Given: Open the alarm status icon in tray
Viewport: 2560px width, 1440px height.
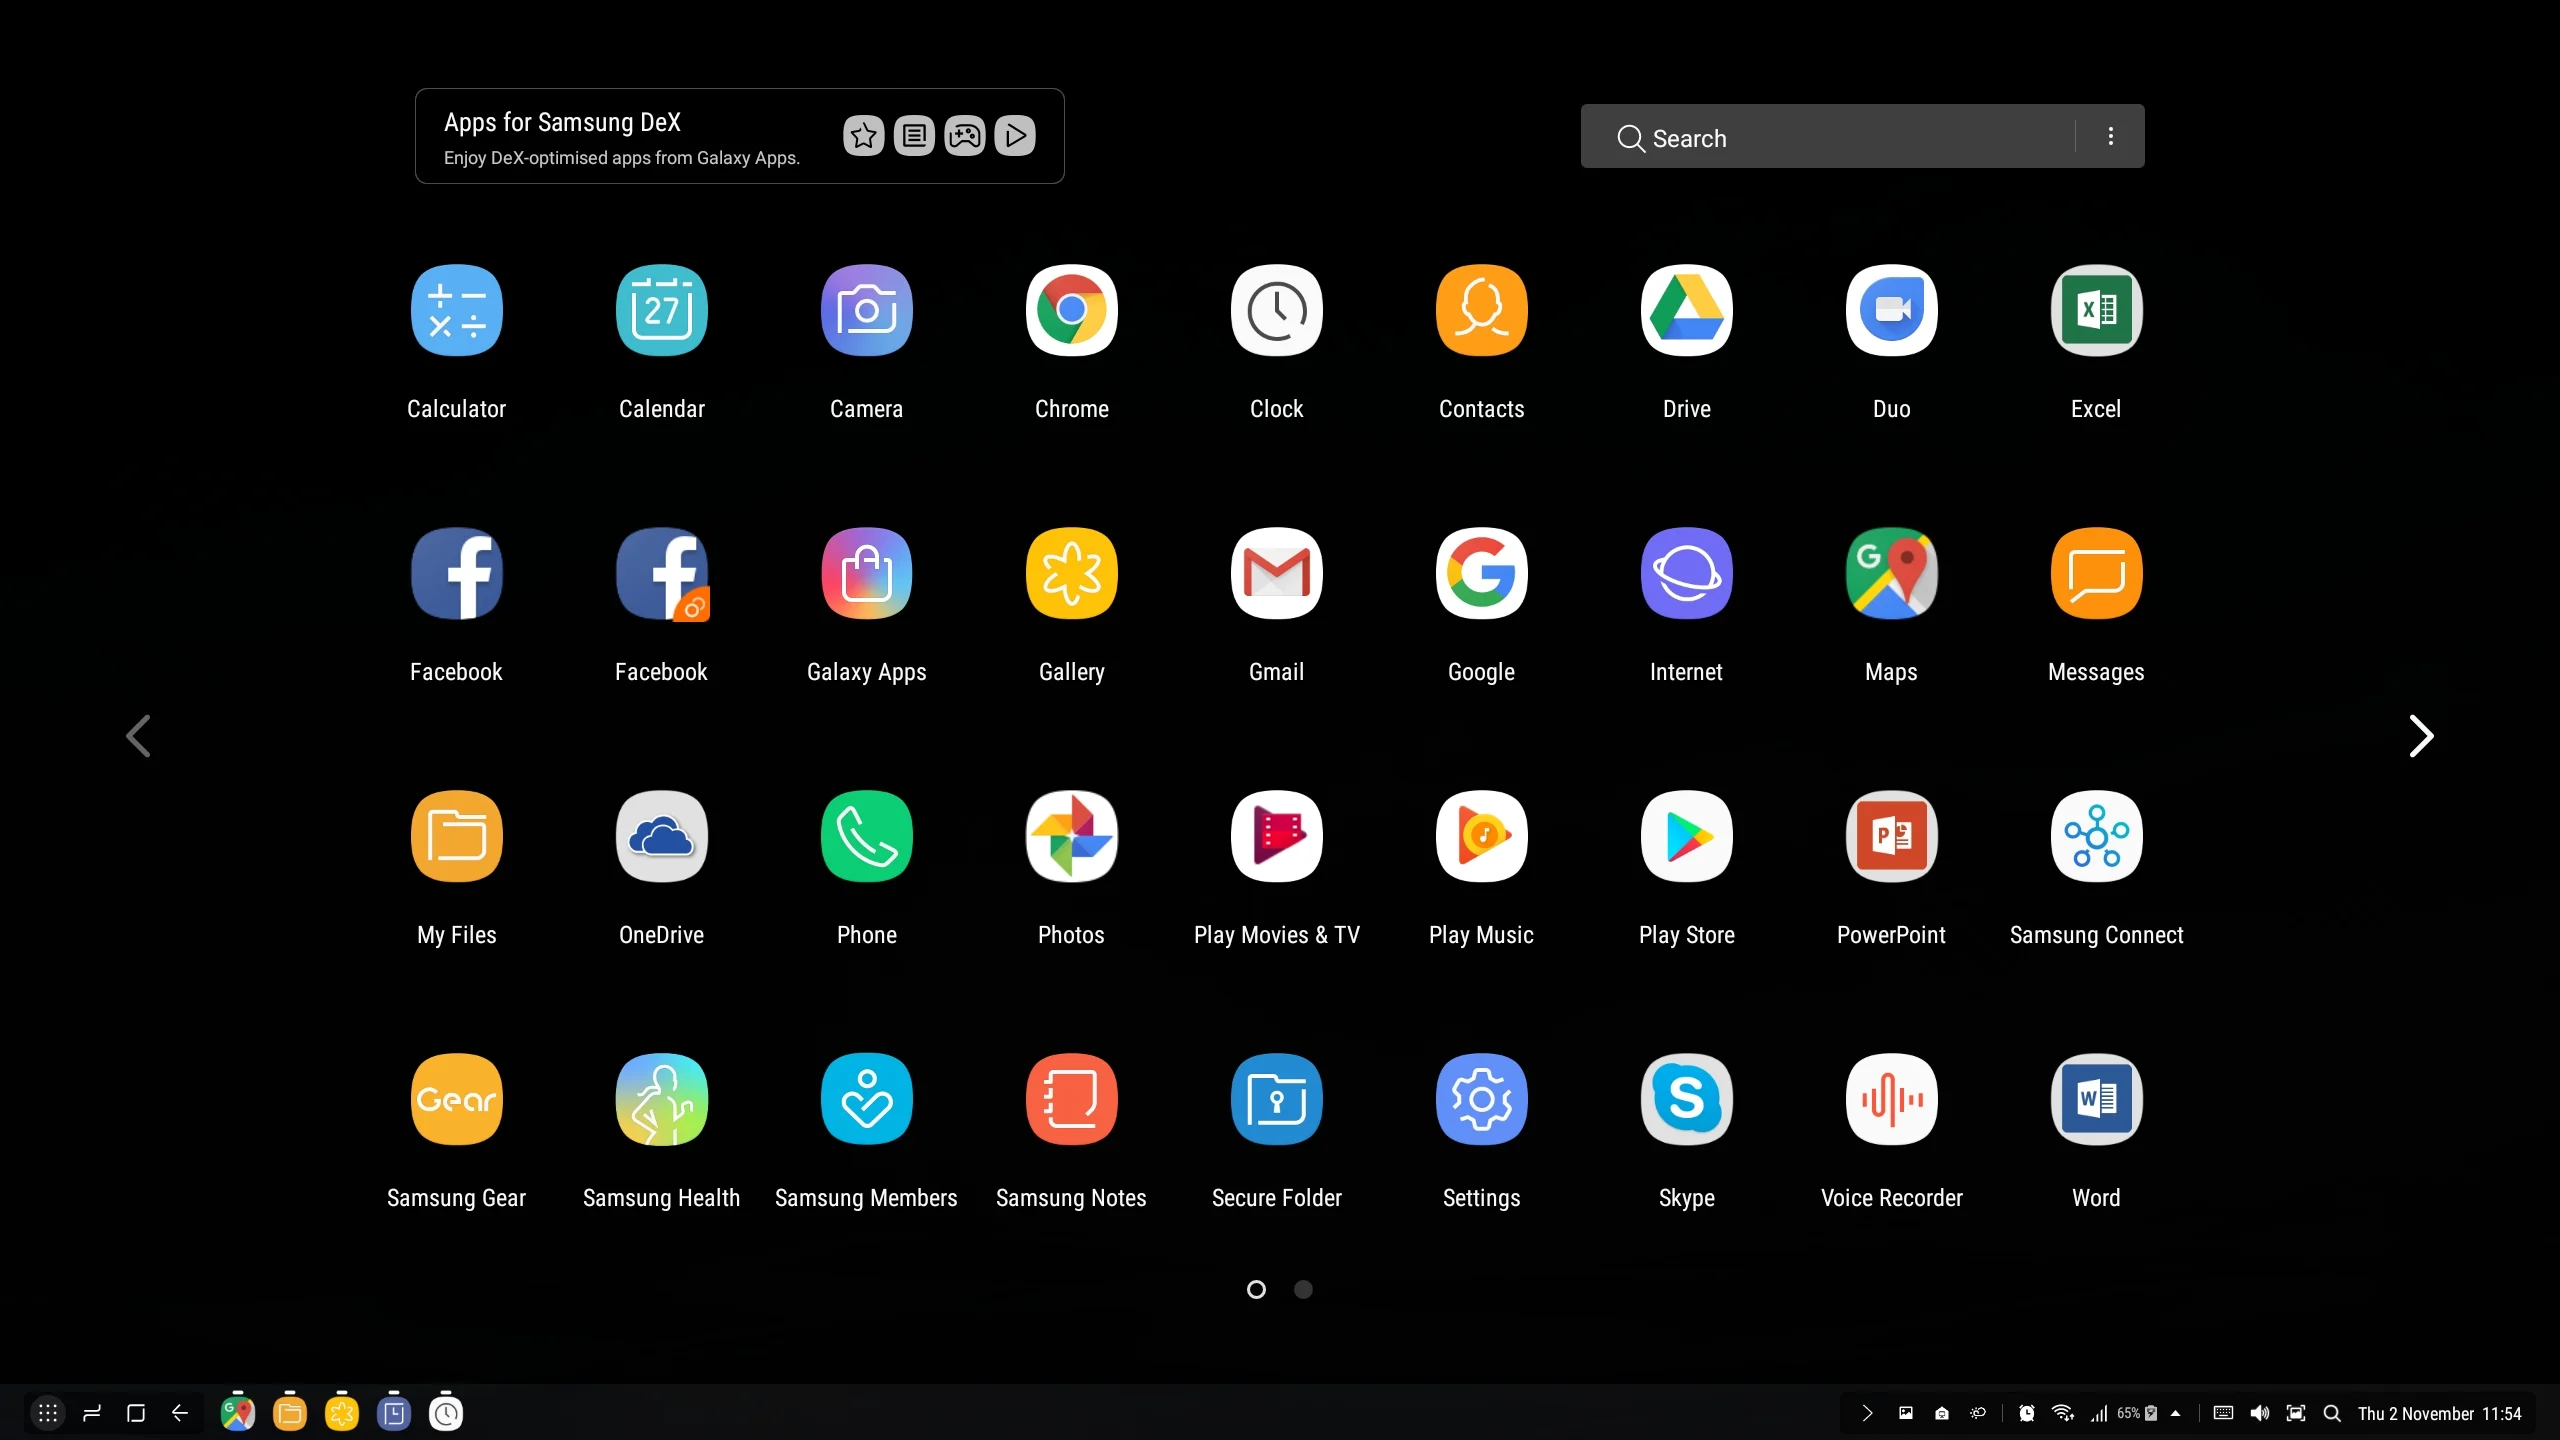Looking at the screenshot, I should coord(2027,1413).
